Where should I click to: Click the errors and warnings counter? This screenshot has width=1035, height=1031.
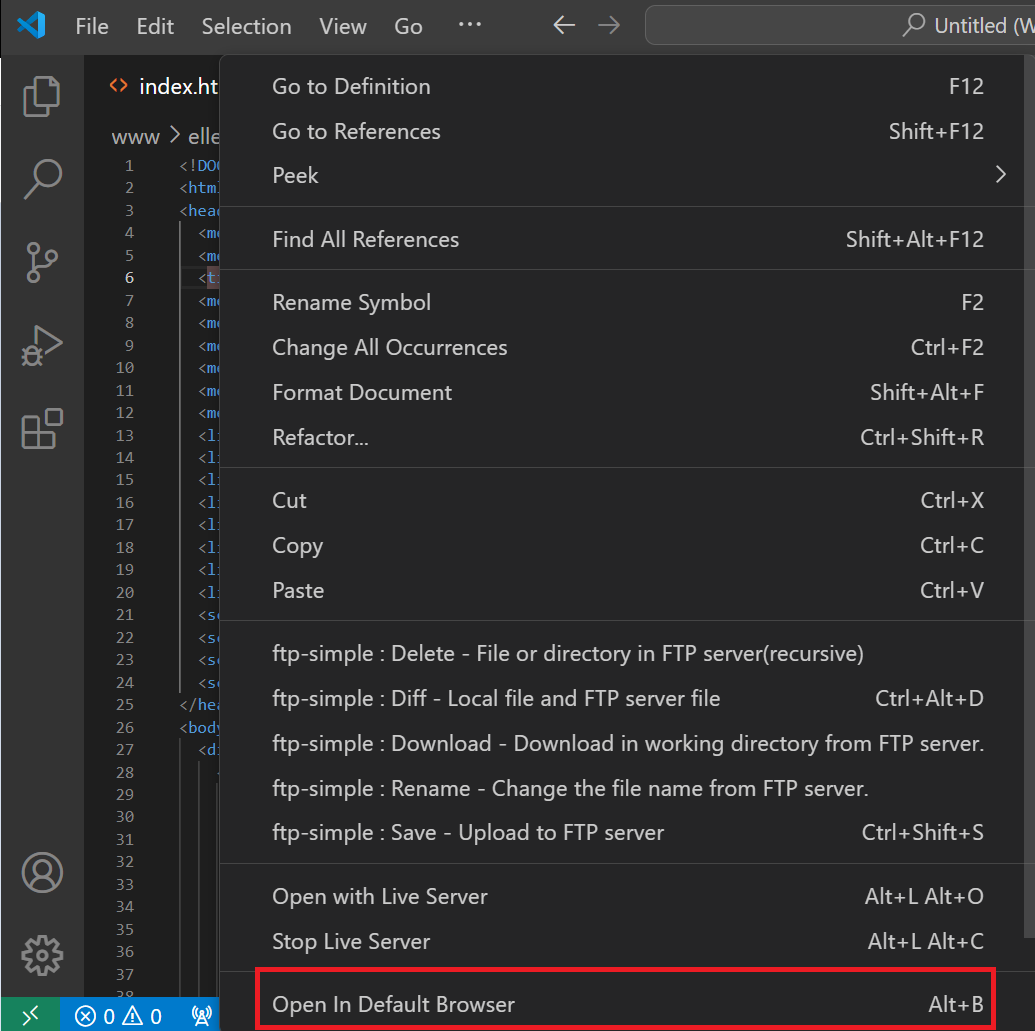pos(120,1015)
